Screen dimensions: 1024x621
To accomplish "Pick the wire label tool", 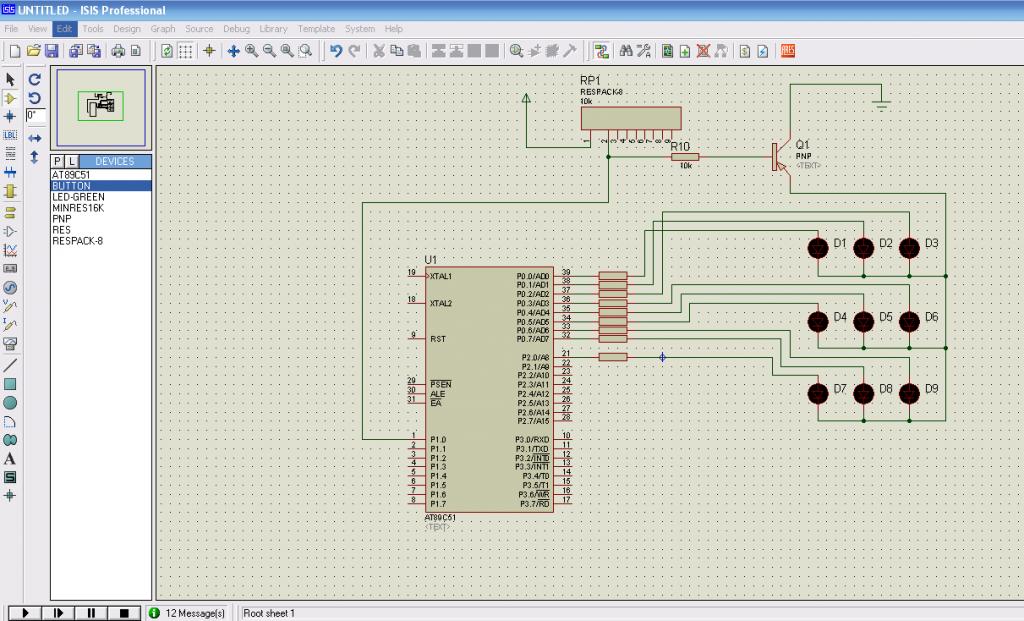I will tap(10, 135).
